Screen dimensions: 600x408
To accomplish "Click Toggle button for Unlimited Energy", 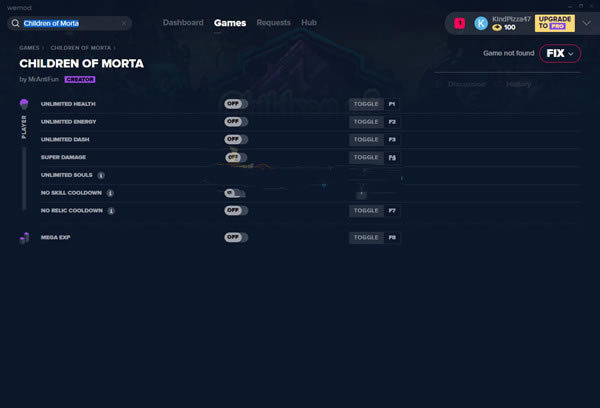I will click(365, 122).
